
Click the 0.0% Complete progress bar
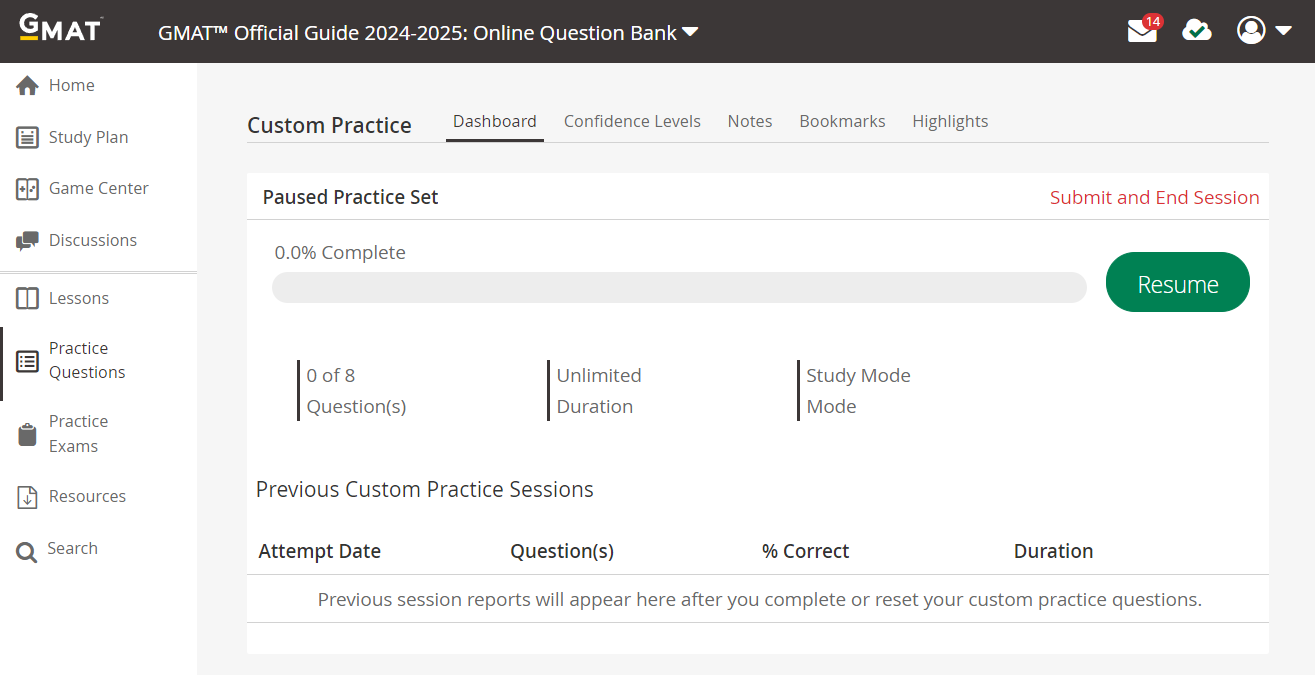(679, 287)
